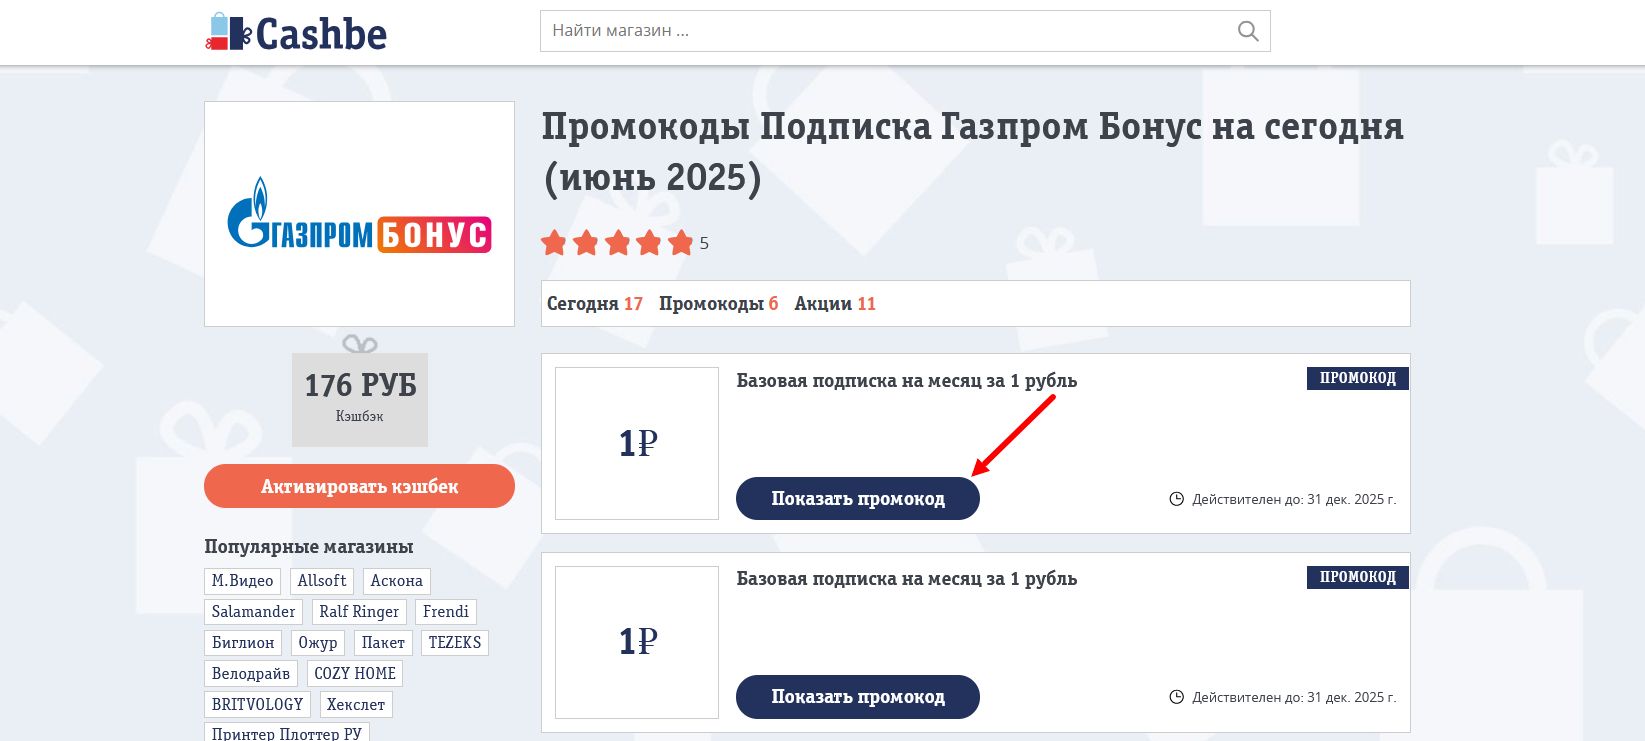The width and height of the screenshot is (1645, 741).
Task: Open the Salamander store tag
Action: [254, 612]
